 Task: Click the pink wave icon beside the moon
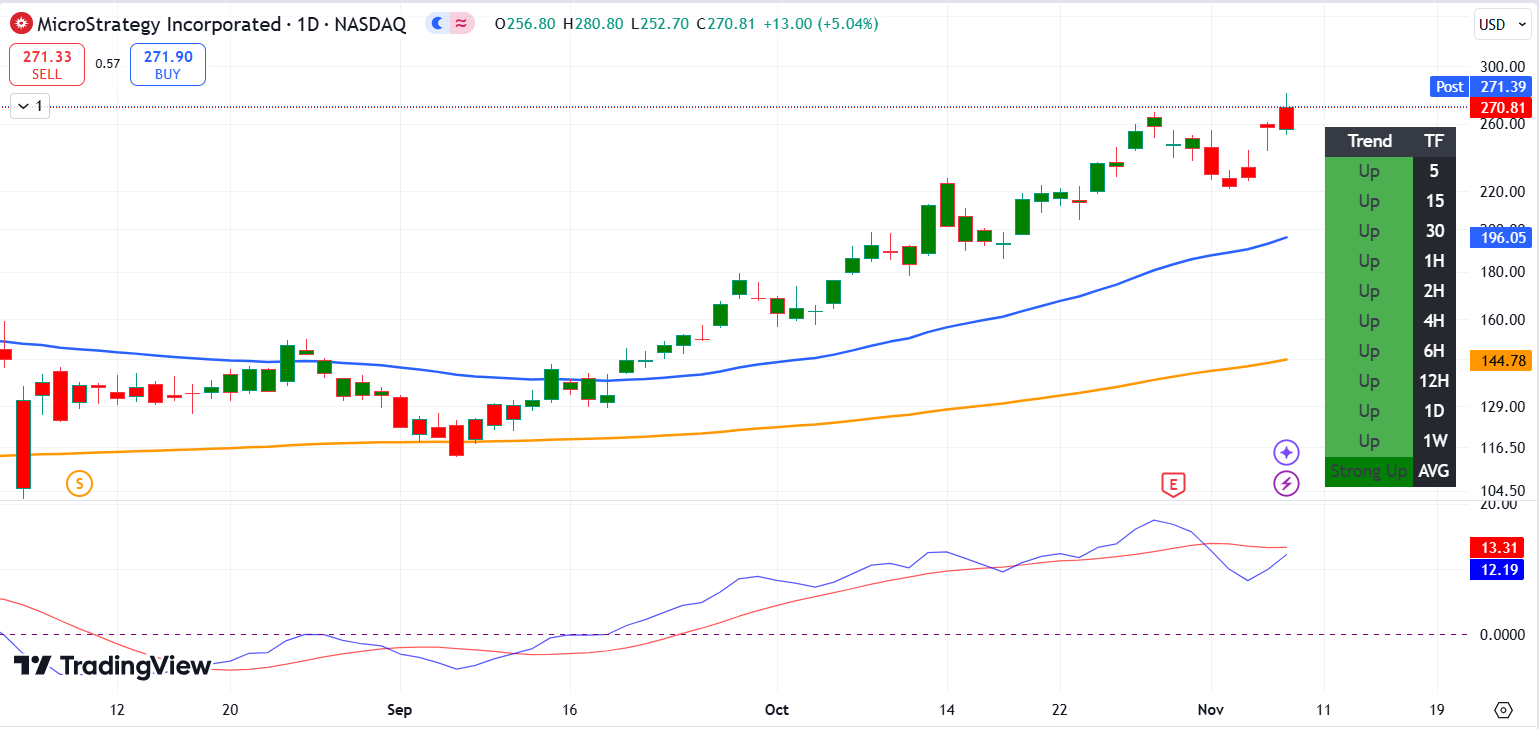pos(461,24)
